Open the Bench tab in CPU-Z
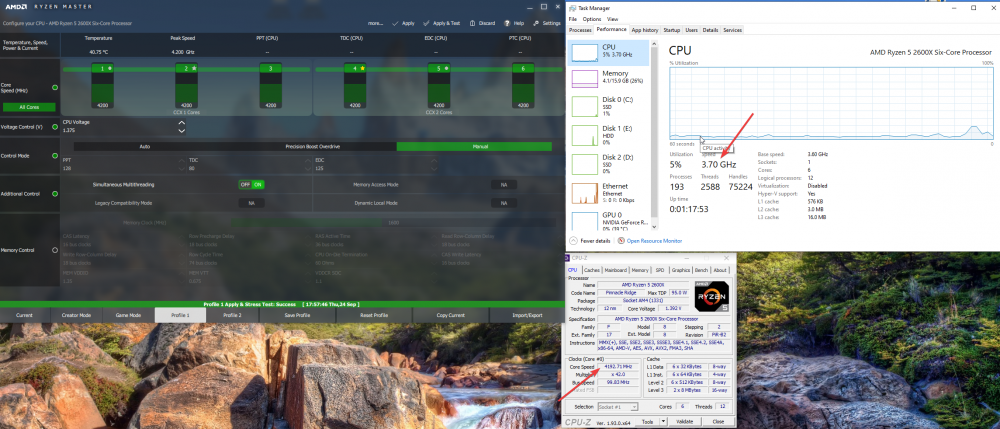 [x=701, y=270]
